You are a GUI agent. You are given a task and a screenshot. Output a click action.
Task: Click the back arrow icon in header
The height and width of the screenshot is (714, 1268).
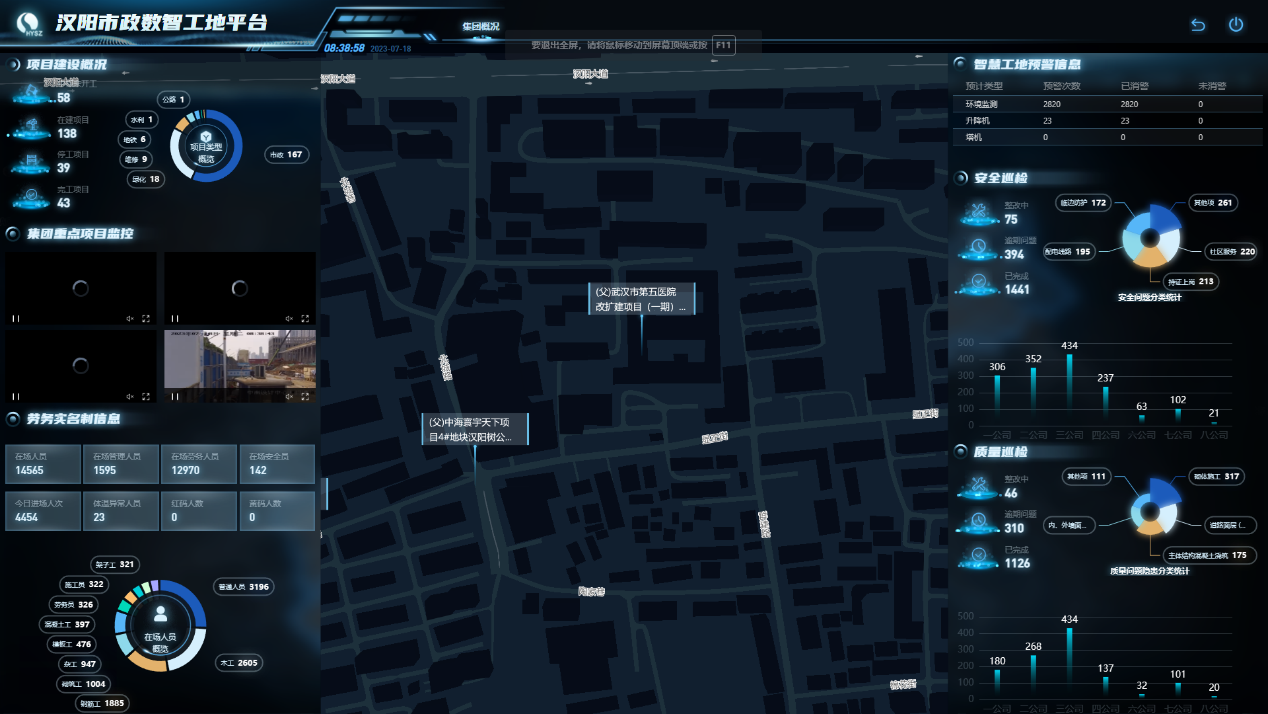click(x=1198, y=25)
